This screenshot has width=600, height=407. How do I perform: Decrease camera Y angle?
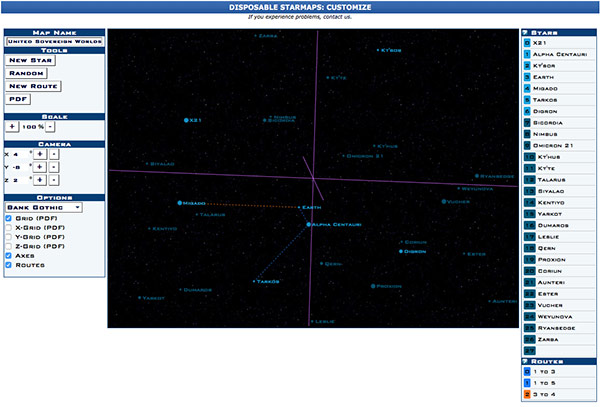click(x=54, y=167)
